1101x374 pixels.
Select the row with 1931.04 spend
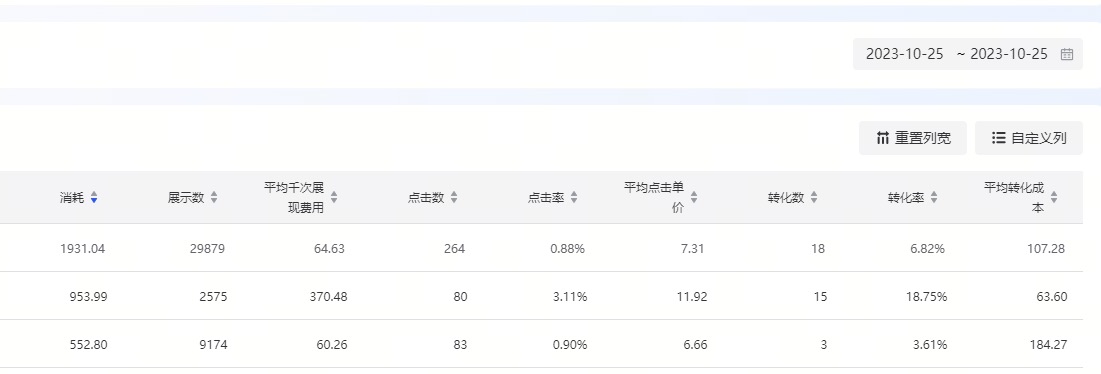click(x=541, y=248)
